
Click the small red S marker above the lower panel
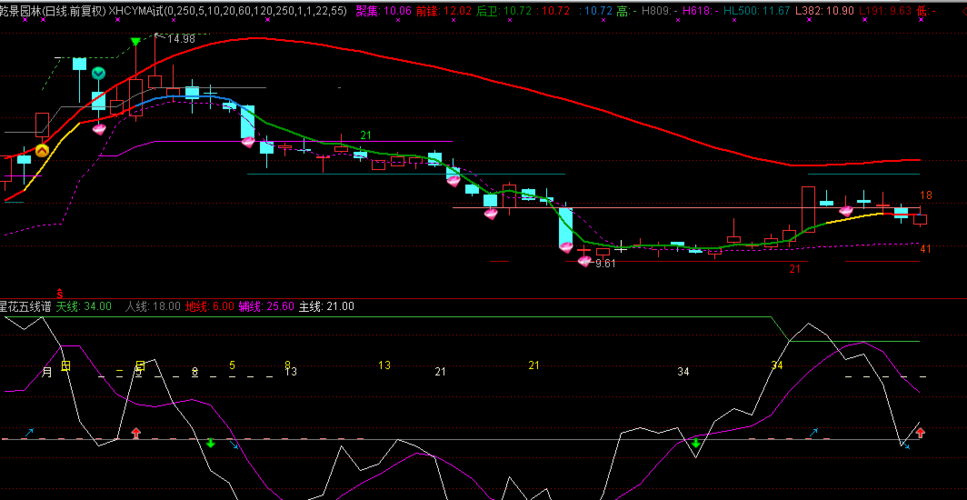click(60, 292)
